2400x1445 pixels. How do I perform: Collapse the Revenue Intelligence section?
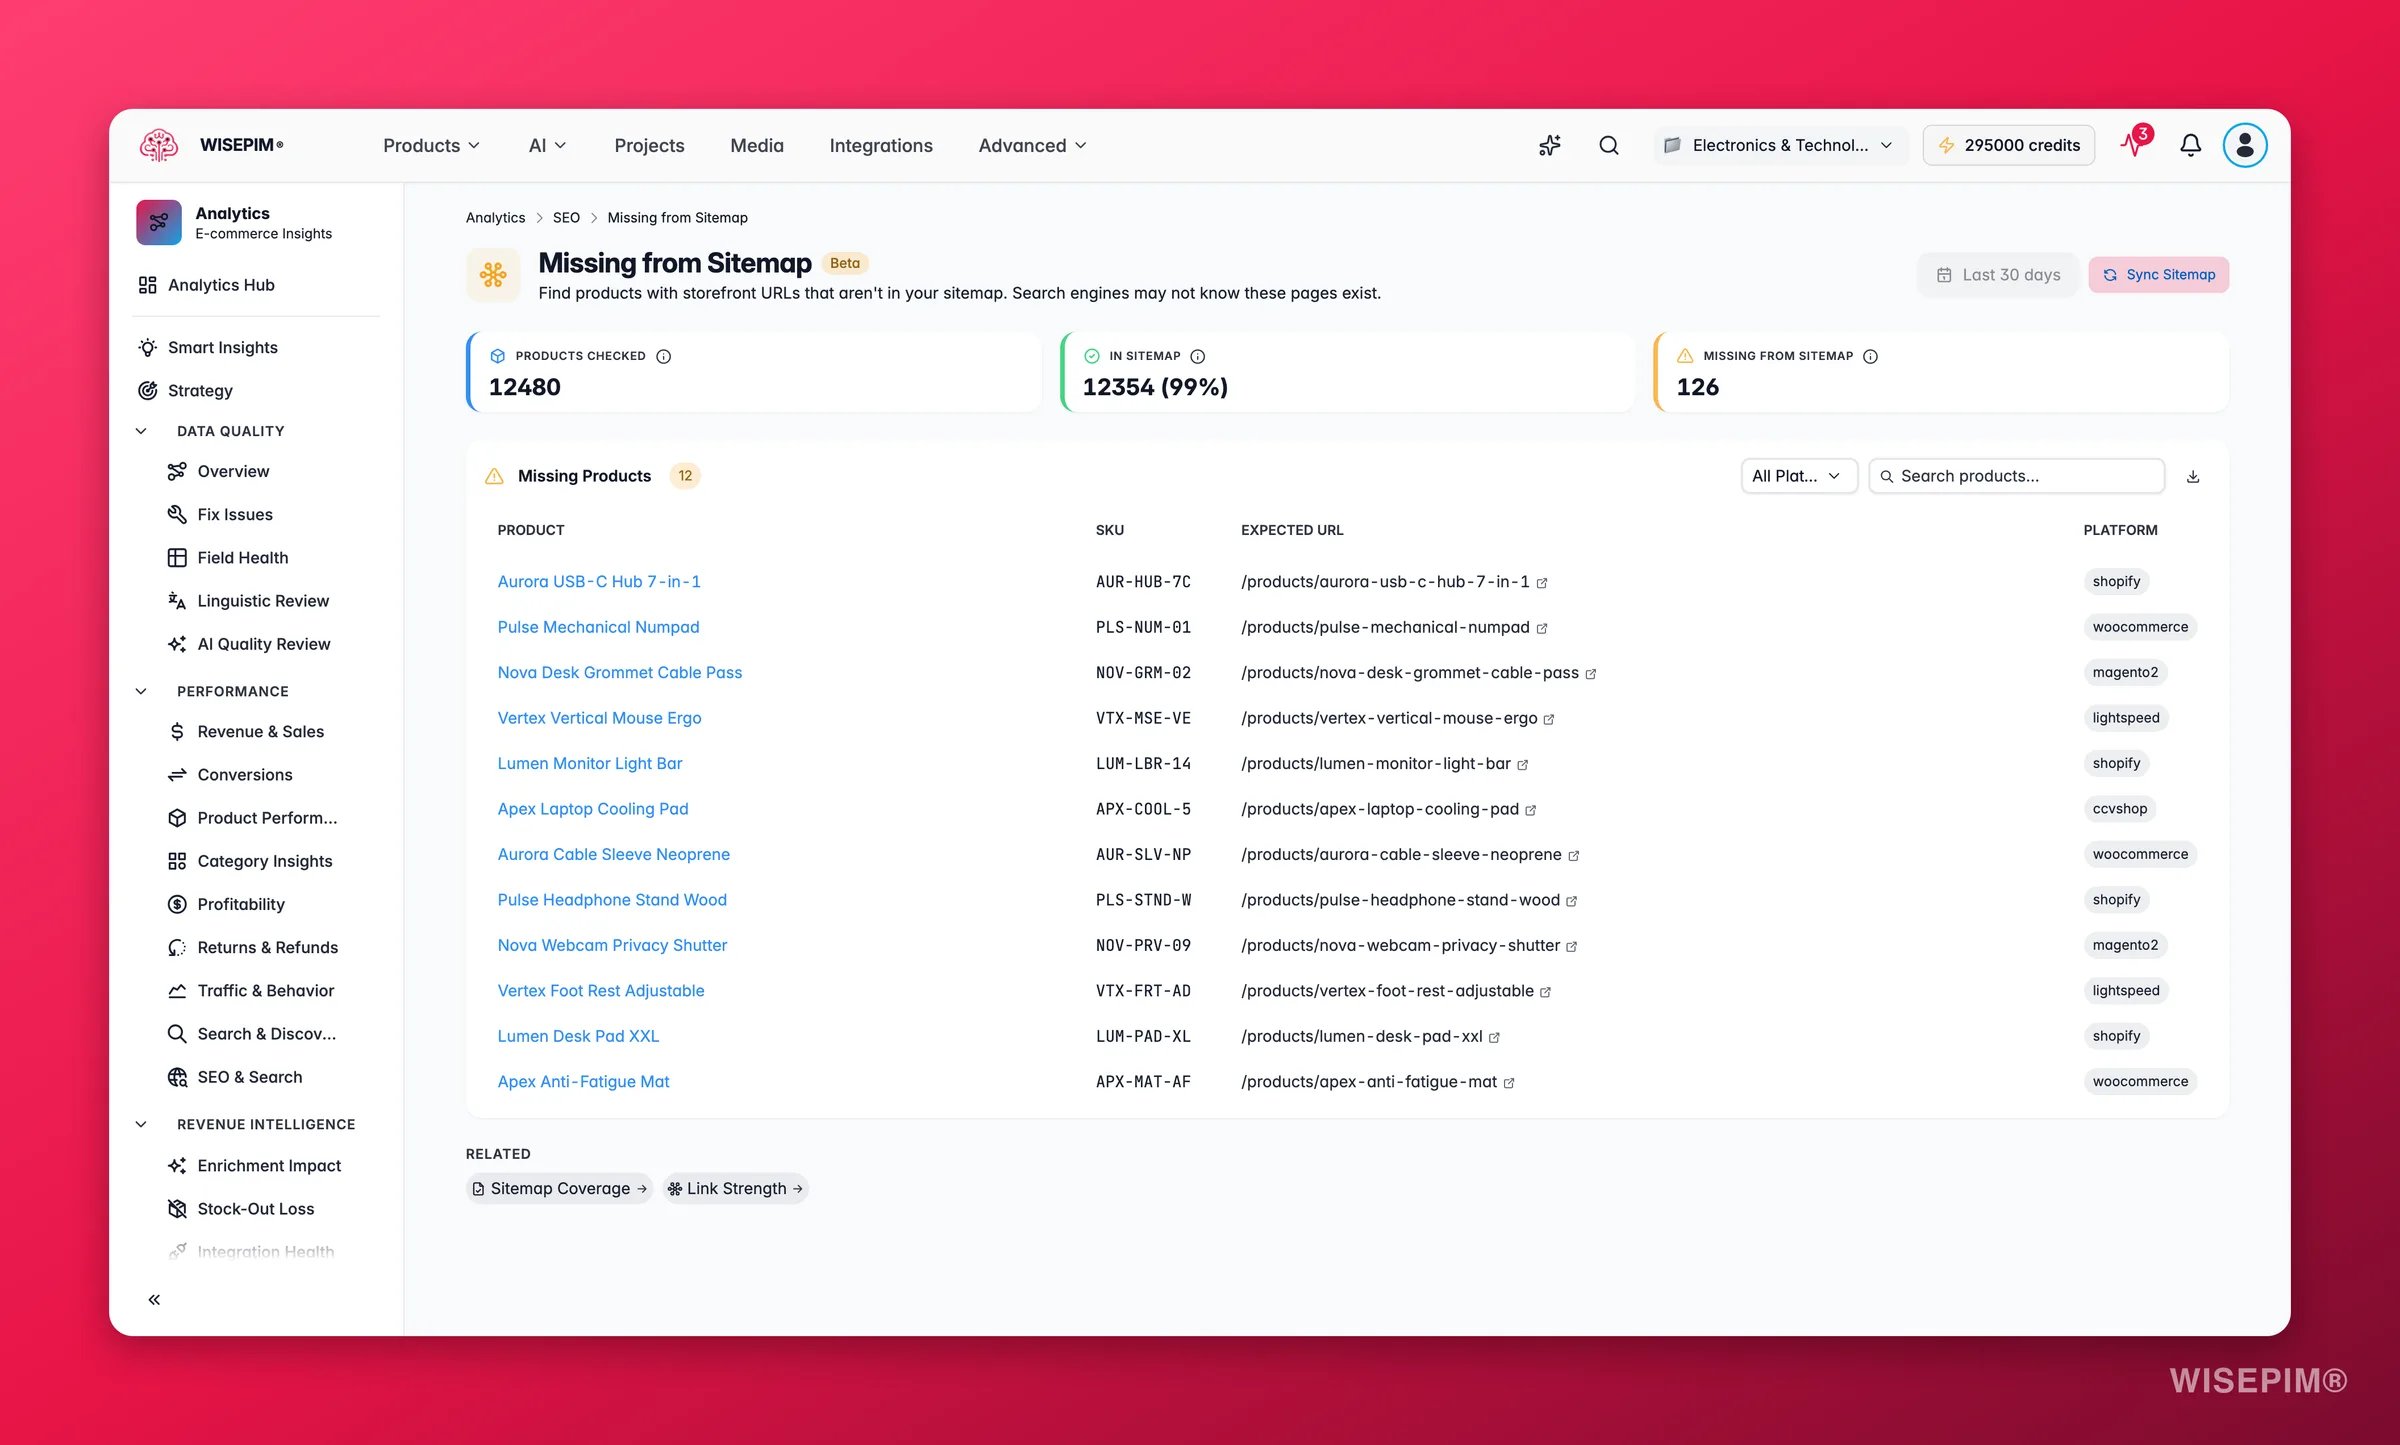(141, 1124)
